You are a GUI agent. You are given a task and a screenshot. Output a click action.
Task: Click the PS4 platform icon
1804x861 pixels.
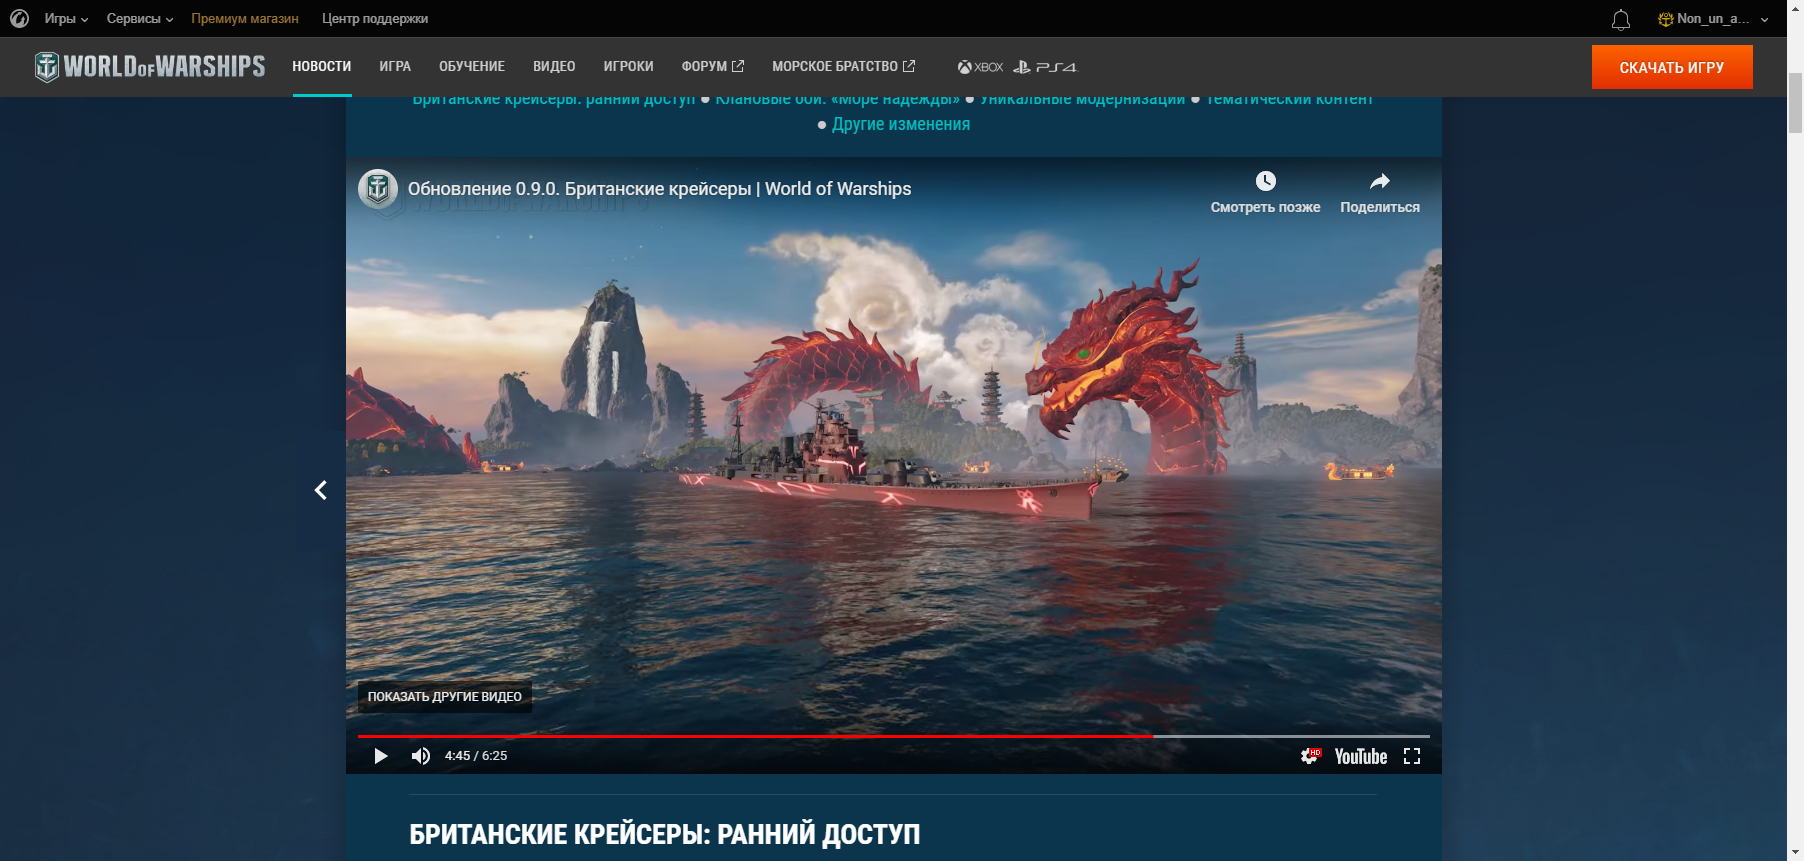(x=1045, y=67)
